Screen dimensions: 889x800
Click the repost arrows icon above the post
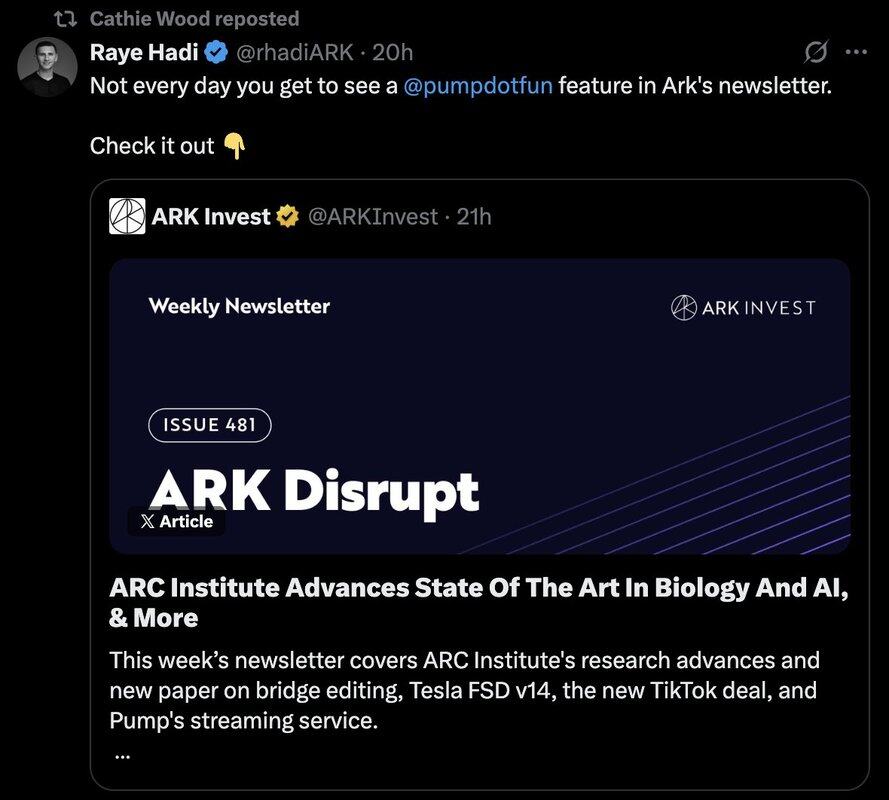click(x=64, y=19)
